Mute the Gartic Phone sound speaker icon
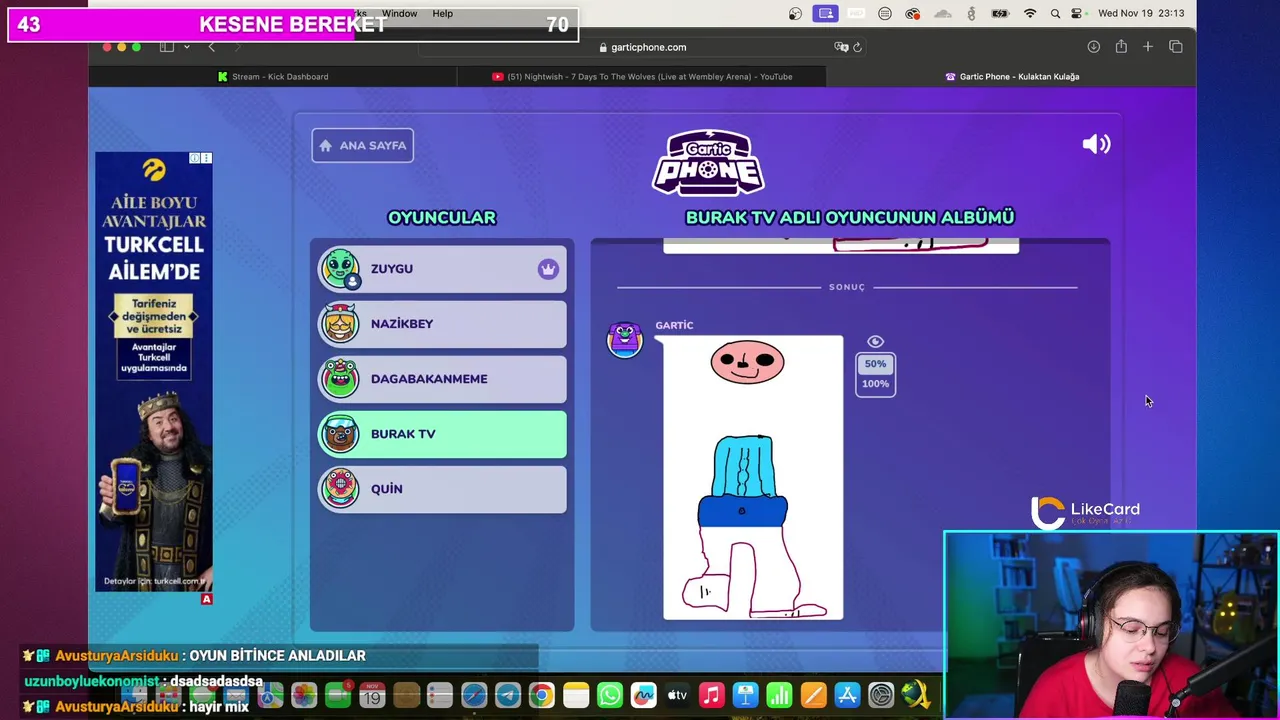Image resolution: width=1280 pixels, height=720 pixels. coord(1096,144)
